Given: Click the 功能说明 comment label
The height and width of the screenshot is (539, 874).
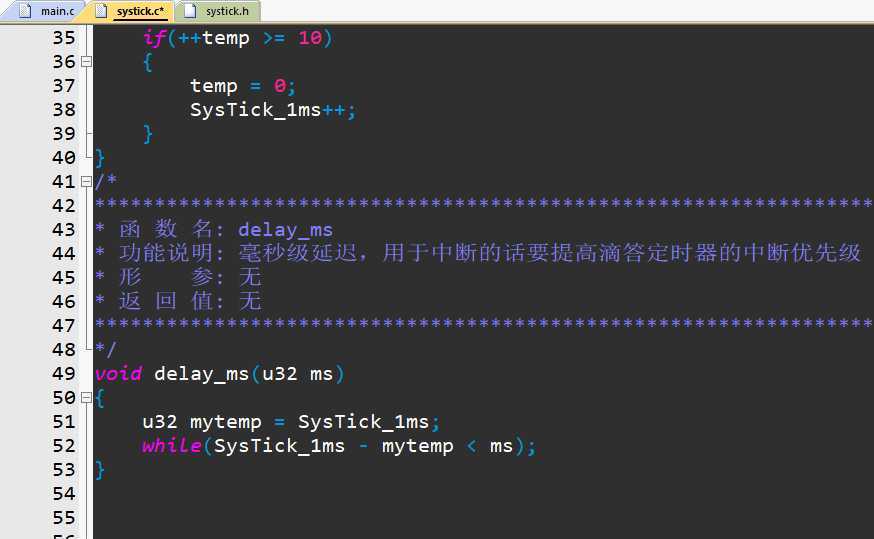Looking at the screenshot, I should pos(166,253).
